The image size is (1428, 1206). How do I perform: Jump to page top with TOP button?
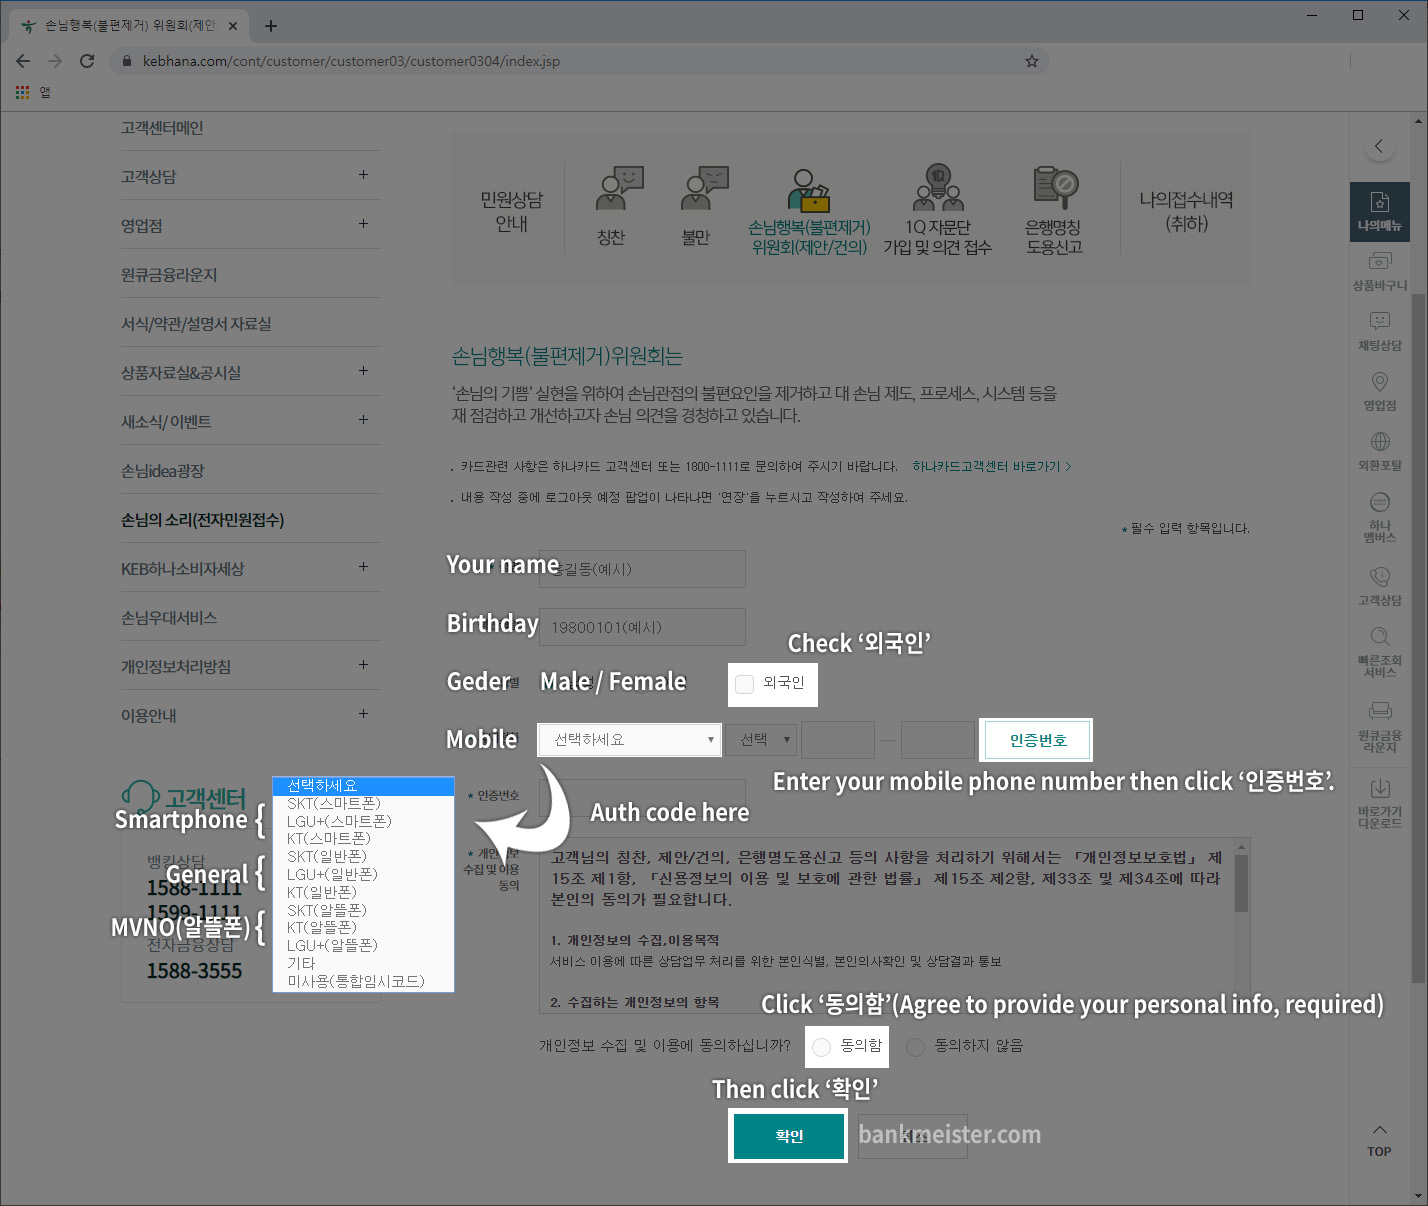click(1379, 1140)
